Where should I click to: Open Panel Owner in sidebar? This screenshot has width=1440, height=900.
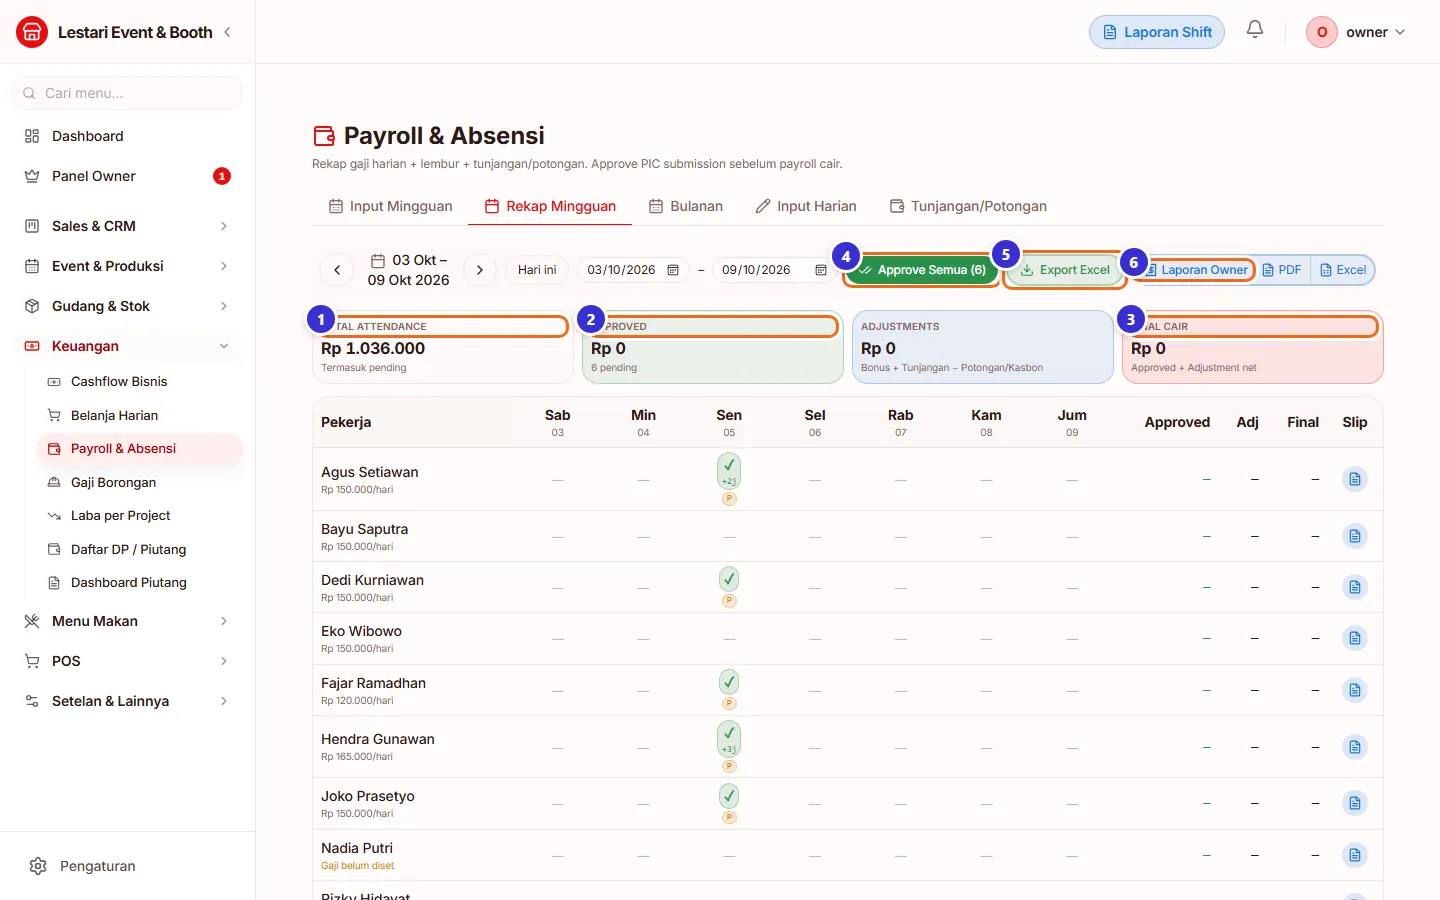(x=128, y=176)
